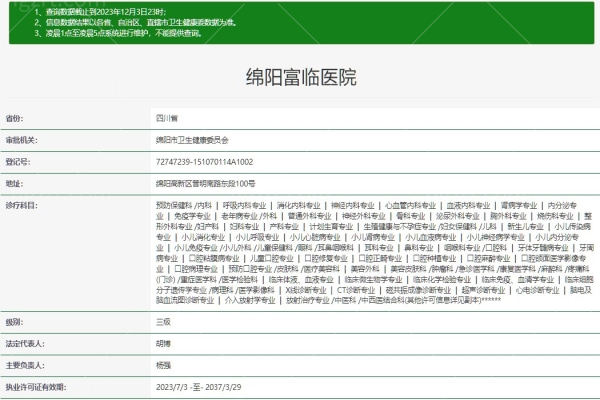
Task: Select the 口腔种植专业 entry
Action: click(x=434, y=258)
